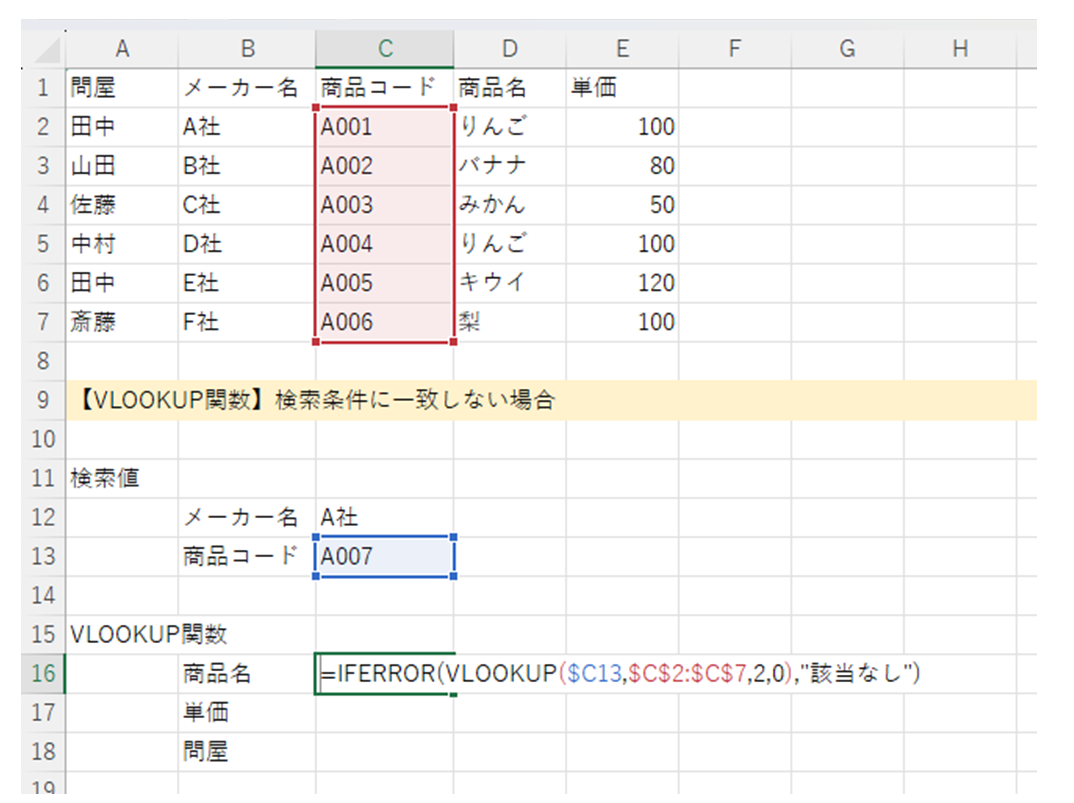Select cell with product code A002
The image size is (1074, 803).
tap(385, 166)
